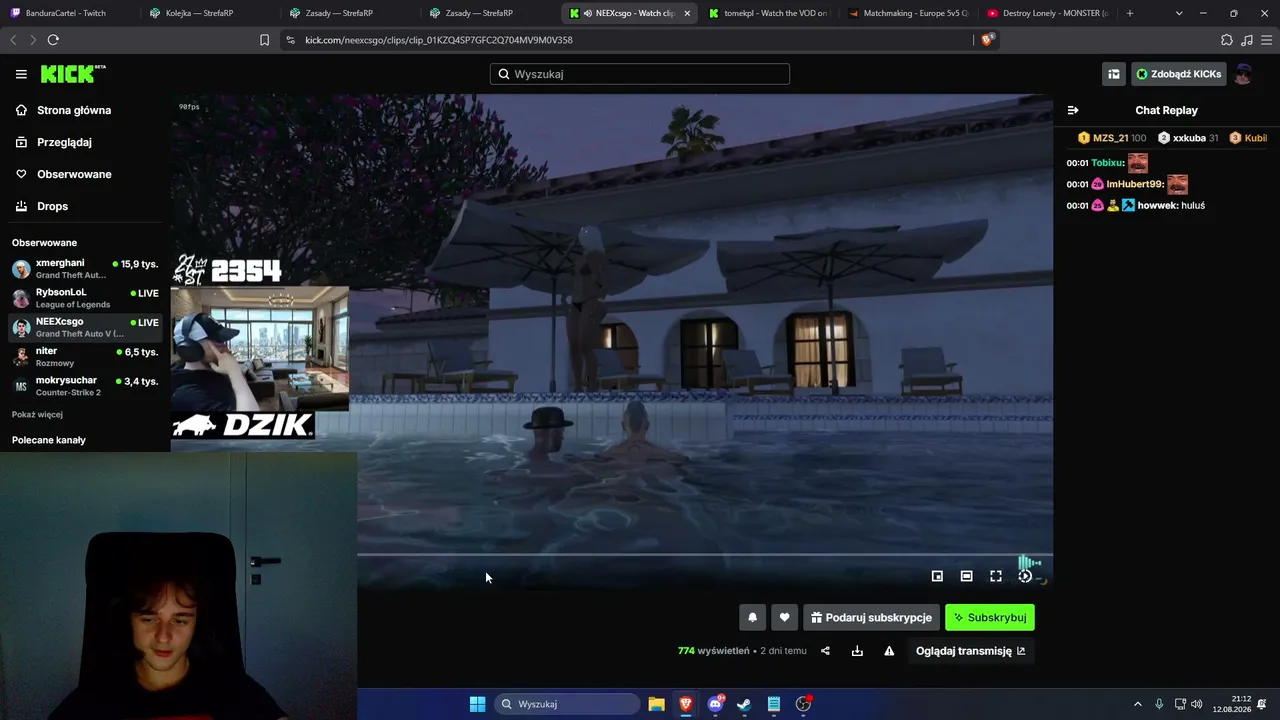Open the playback settings icon in player
The width and height of the screenshot is (1280, 720).
(x=1025, y=576)
